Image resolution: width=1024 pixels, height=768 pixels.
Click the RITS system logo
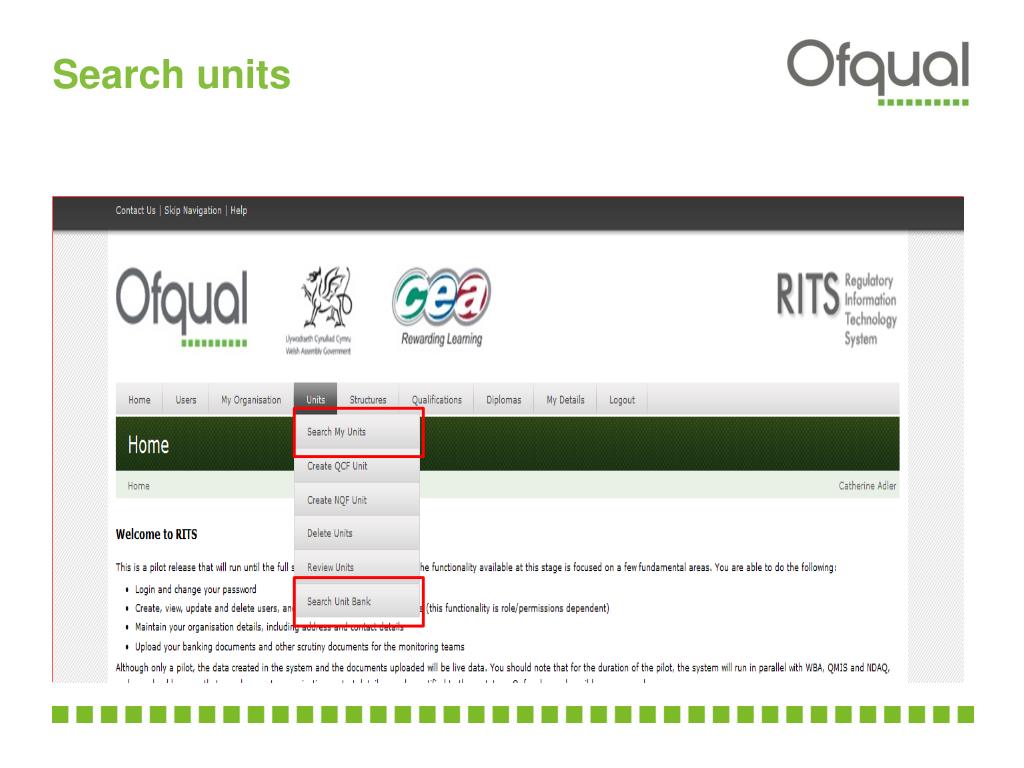836,309
